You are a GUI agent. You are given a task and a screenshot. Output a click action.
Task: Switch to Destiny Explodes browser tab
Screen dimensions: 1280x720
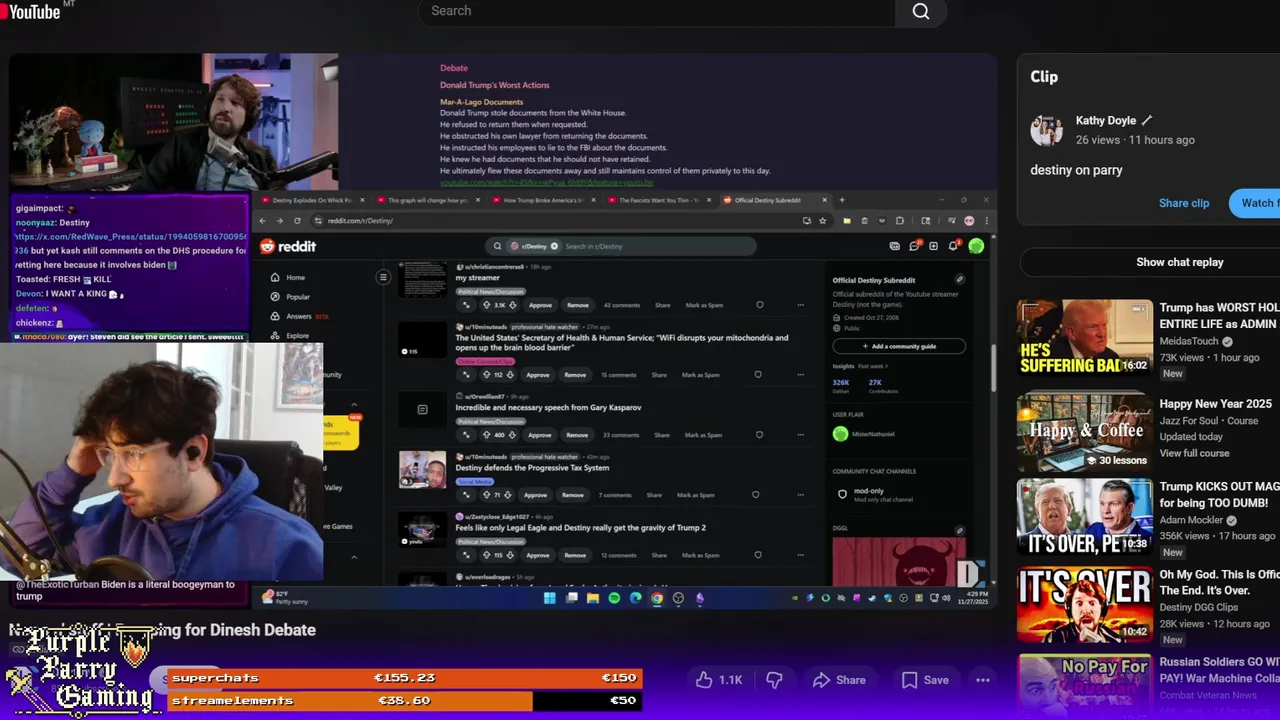point(312,200)
